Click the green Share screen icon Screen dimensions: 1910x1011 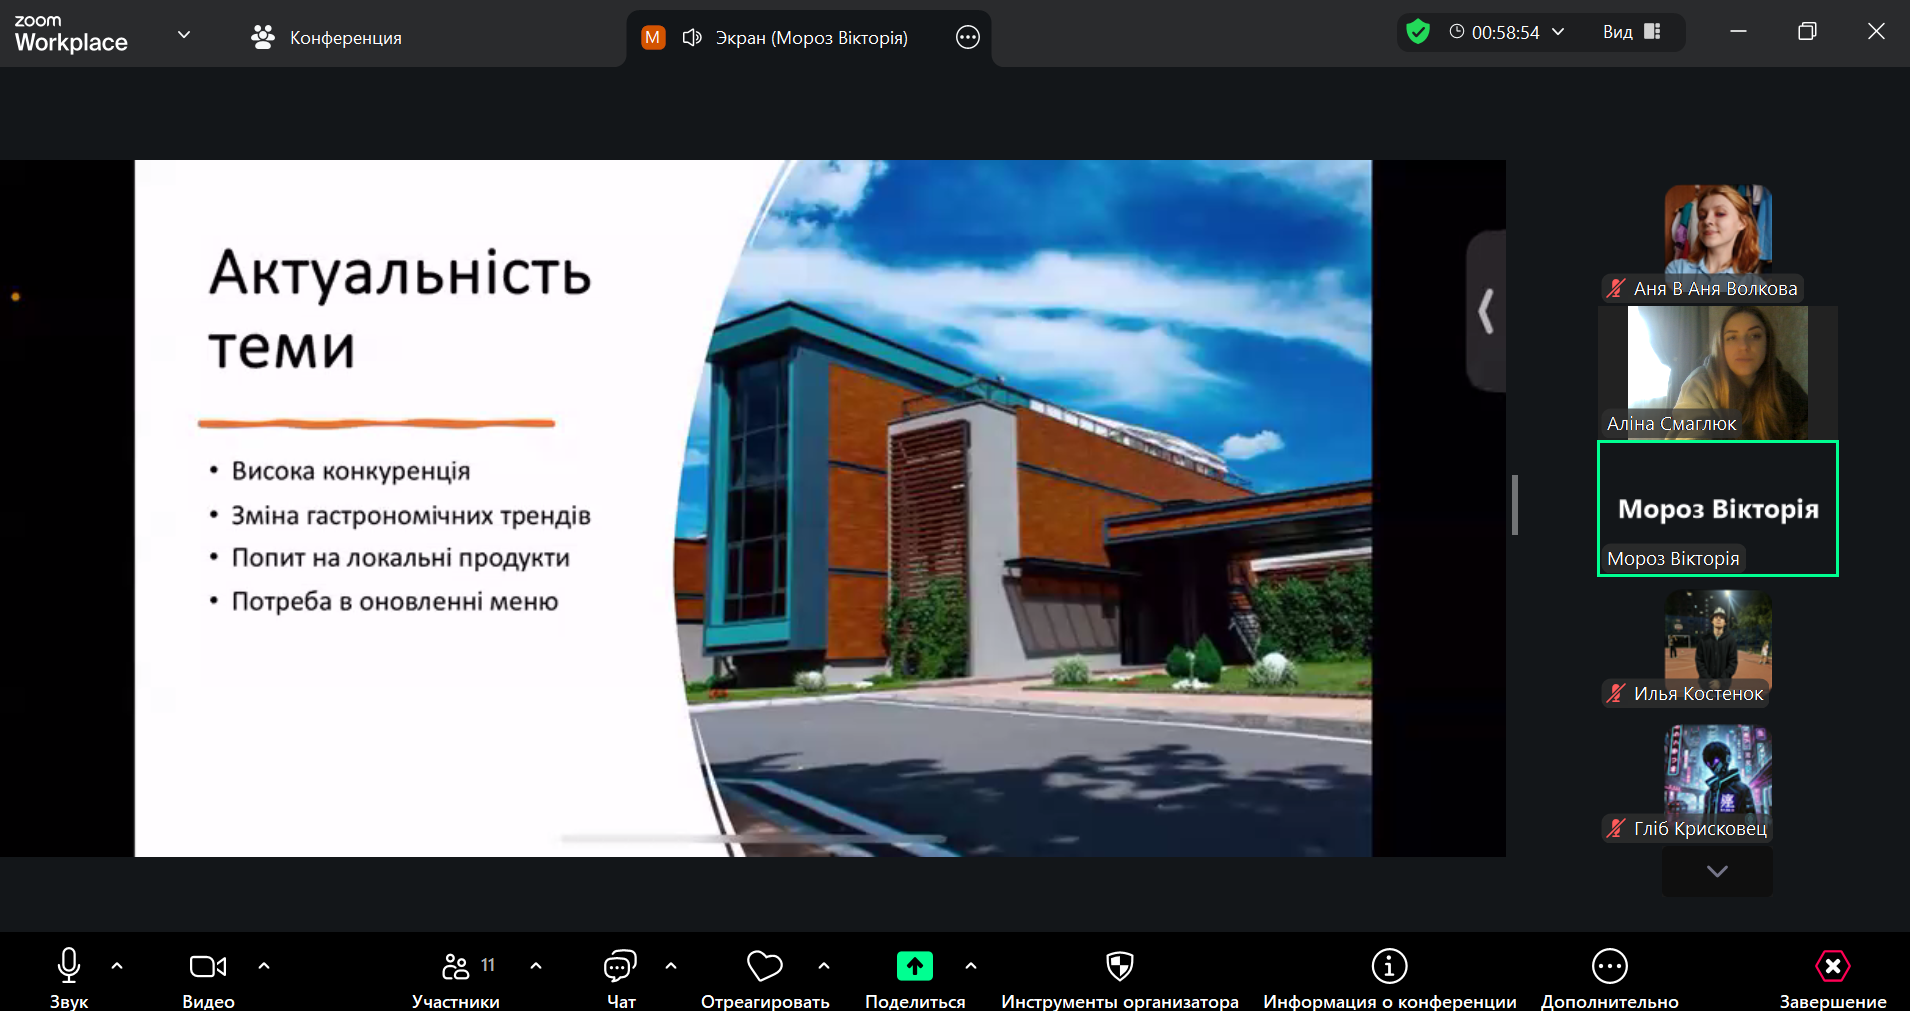[x=914, y=966]
